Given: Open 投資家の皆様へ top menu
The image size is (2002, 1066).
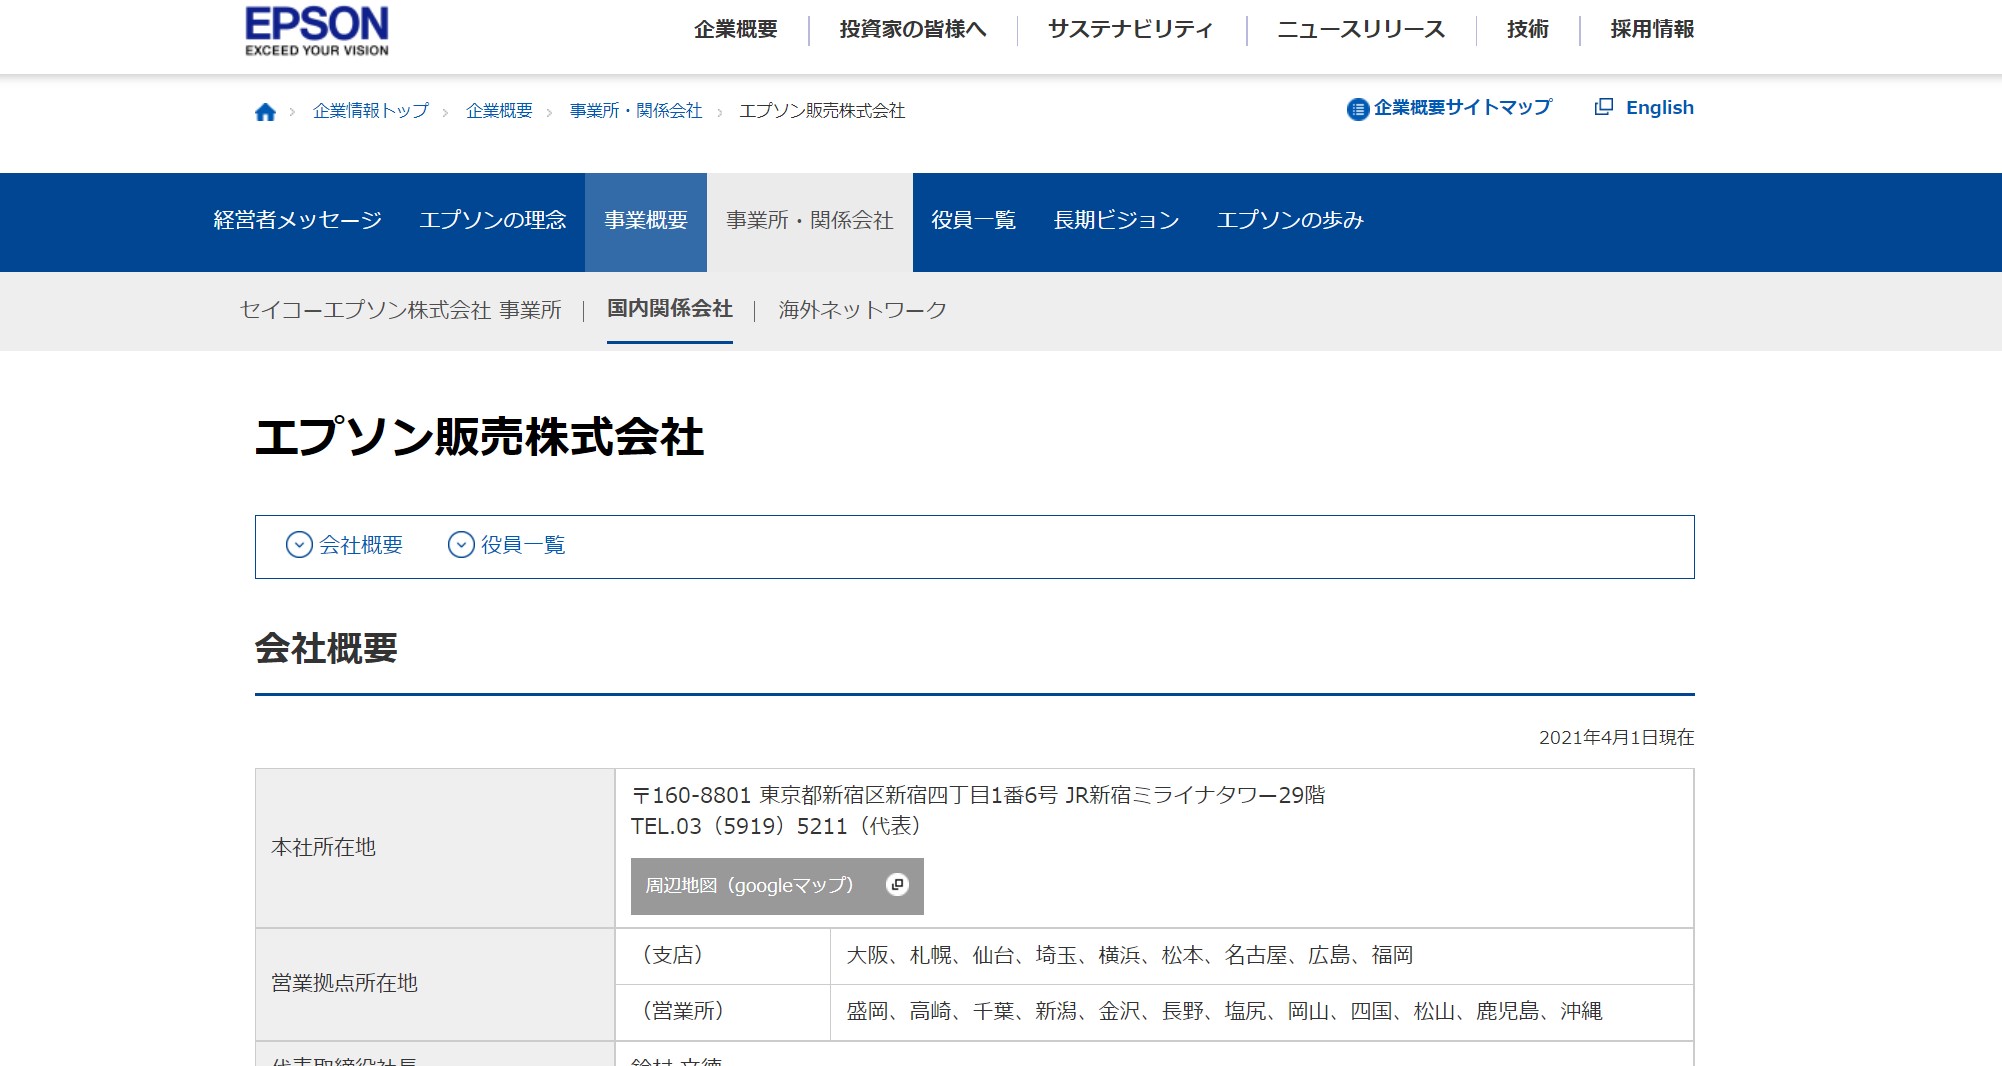Looking at the screenshot, I should click(x=912, y=30).
